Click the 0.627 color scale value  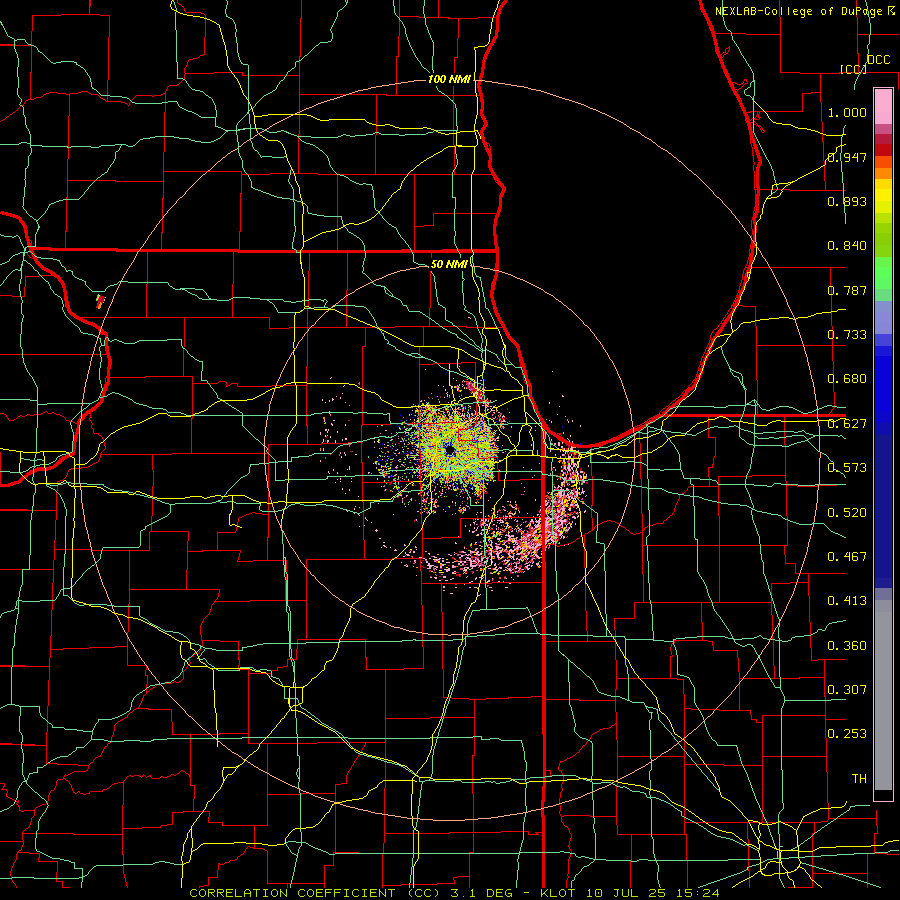tap(847, 424)
